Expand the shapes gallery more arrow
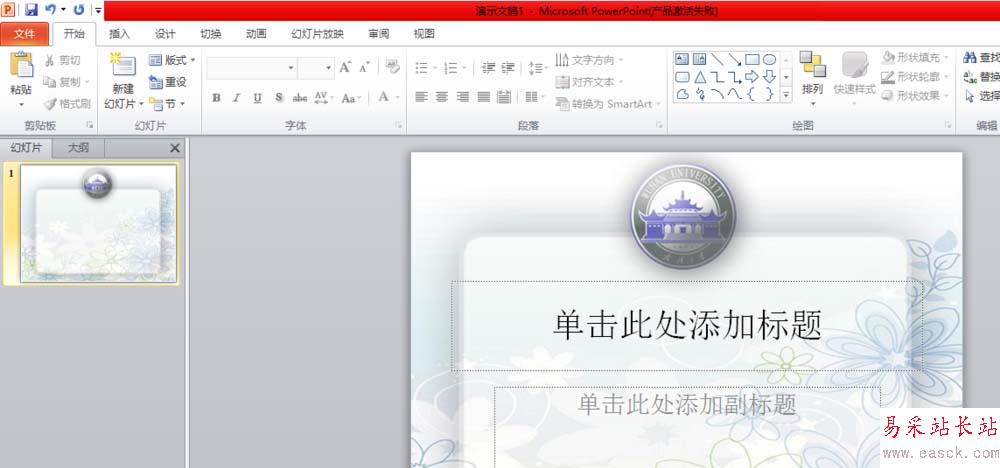Screen dimensions: 1000x468 (x=786, y=94)
